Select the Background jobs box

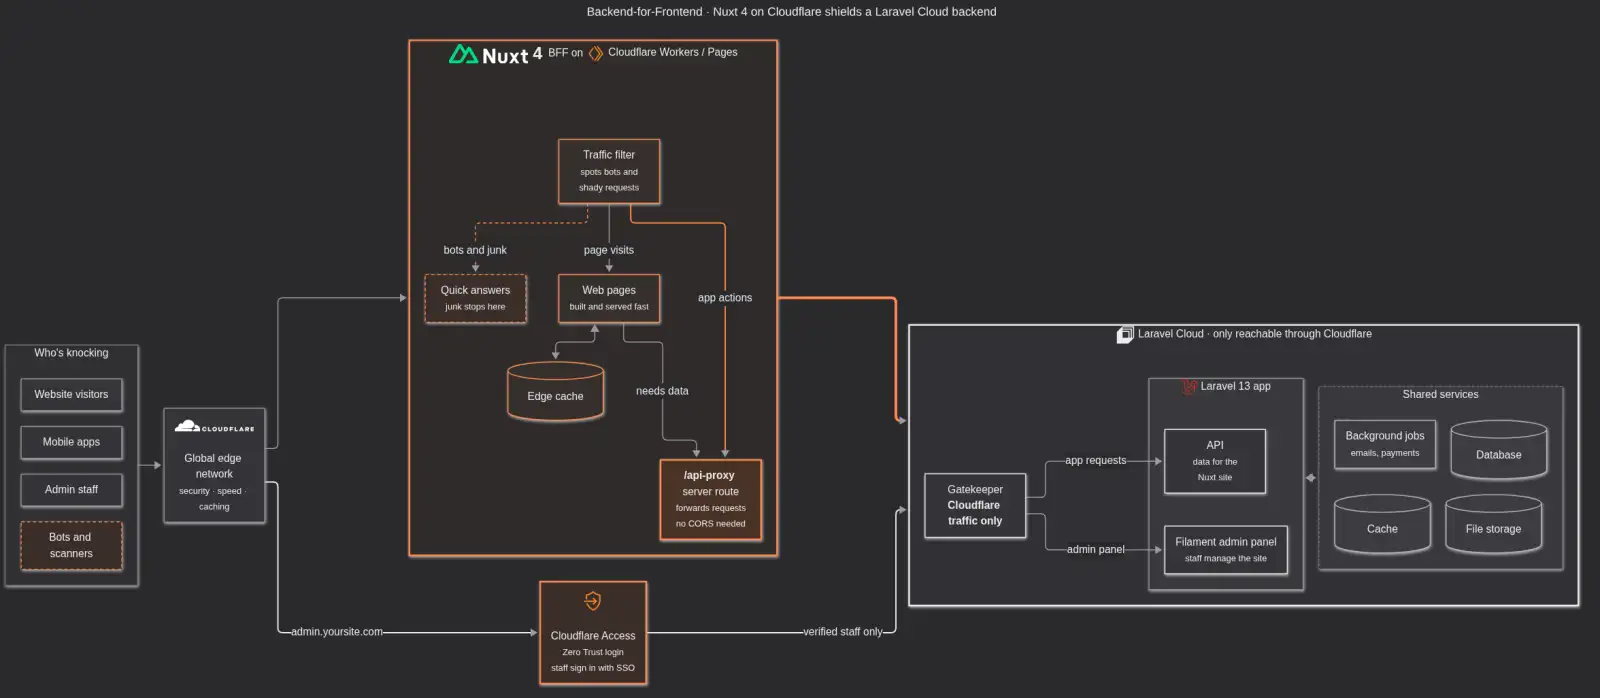click(1385, 444)
